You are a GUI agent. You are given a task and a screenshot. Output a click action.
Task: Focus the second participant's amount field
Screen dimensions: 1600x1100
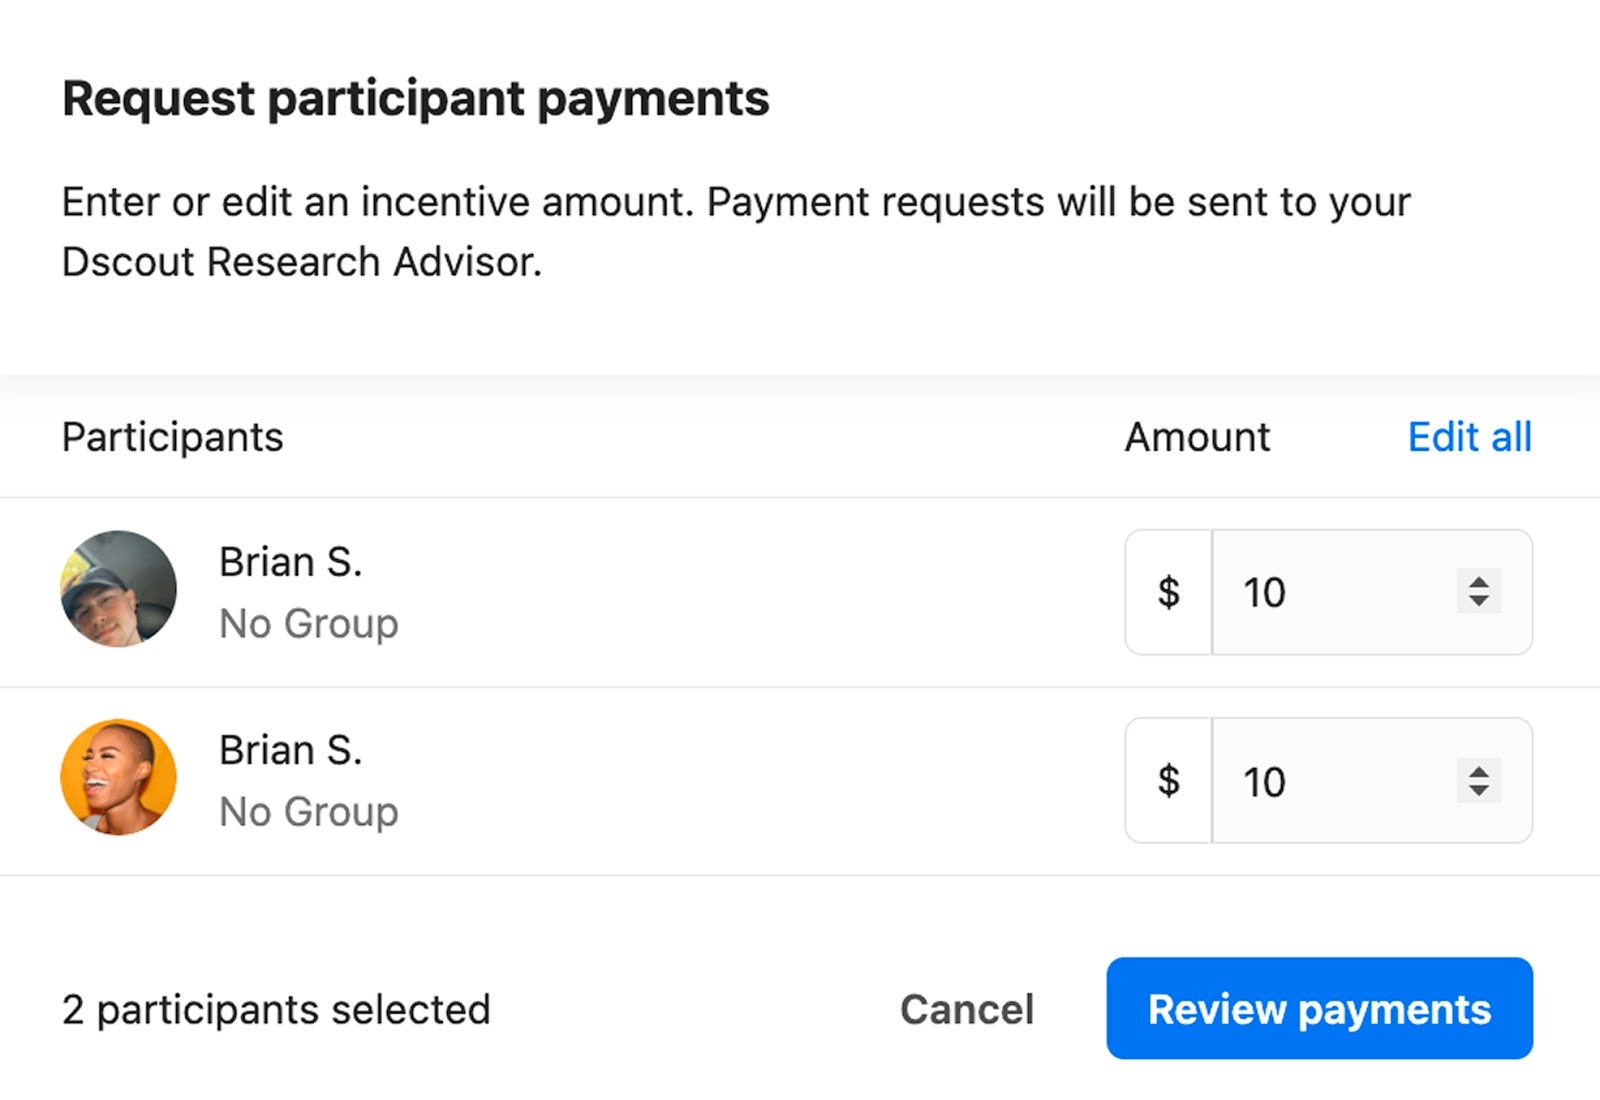(1330, 780)
